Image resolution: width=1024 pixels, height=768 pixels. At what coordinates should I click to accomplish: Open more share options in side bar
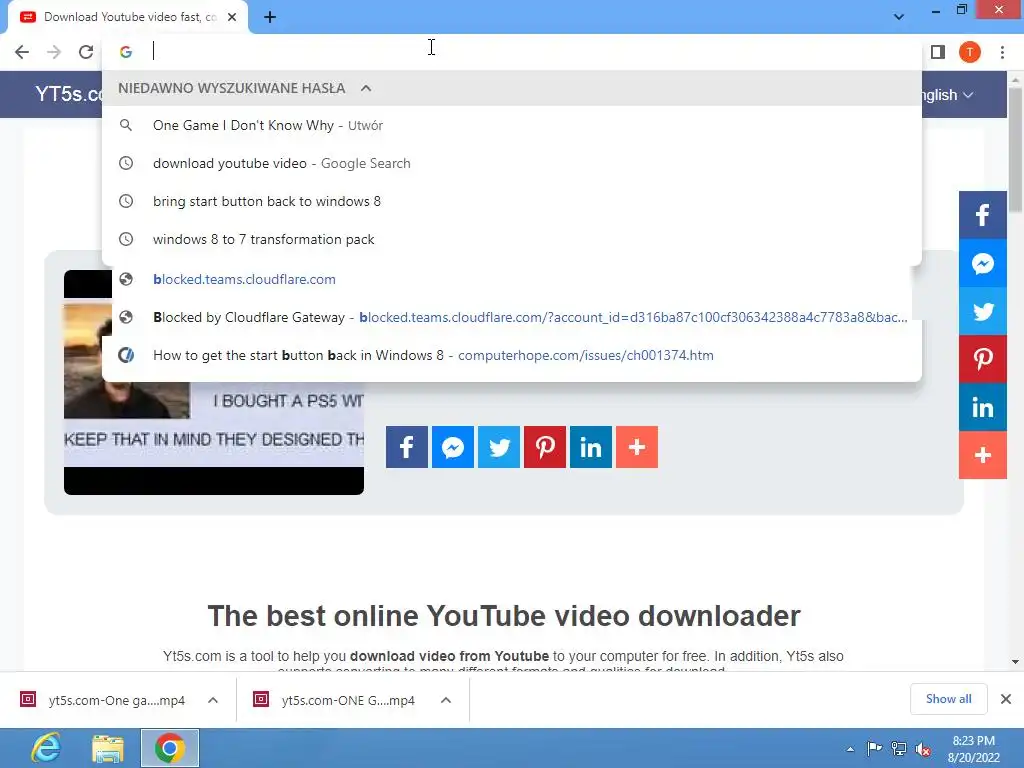[983, 455]
